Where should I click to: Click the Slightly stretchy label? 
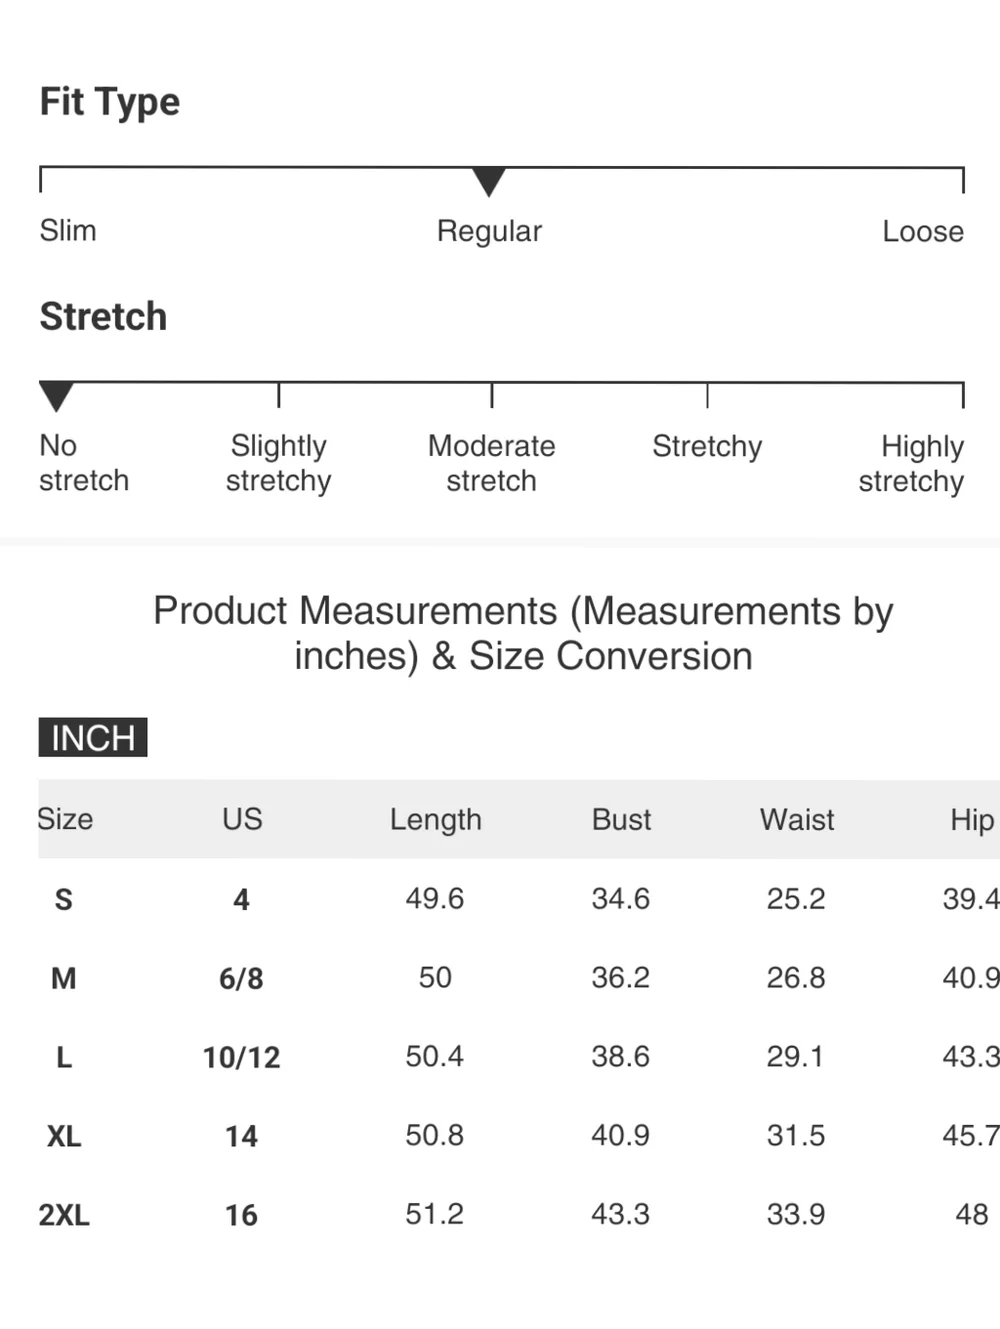278,463
